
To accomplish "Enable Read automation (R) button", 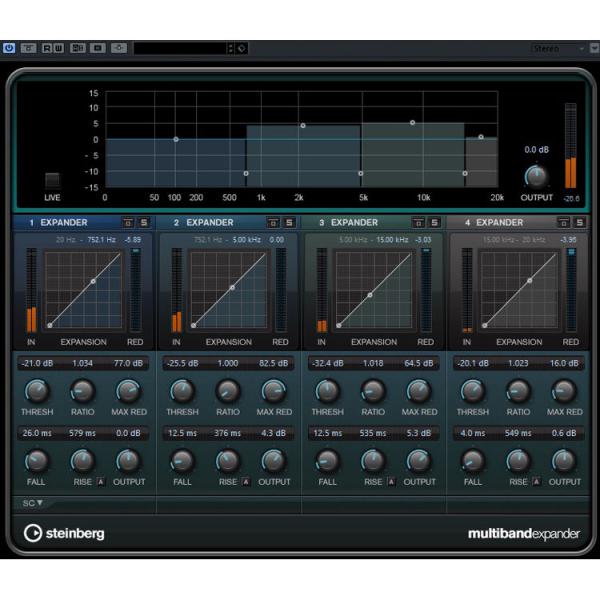I will [47, 48].
